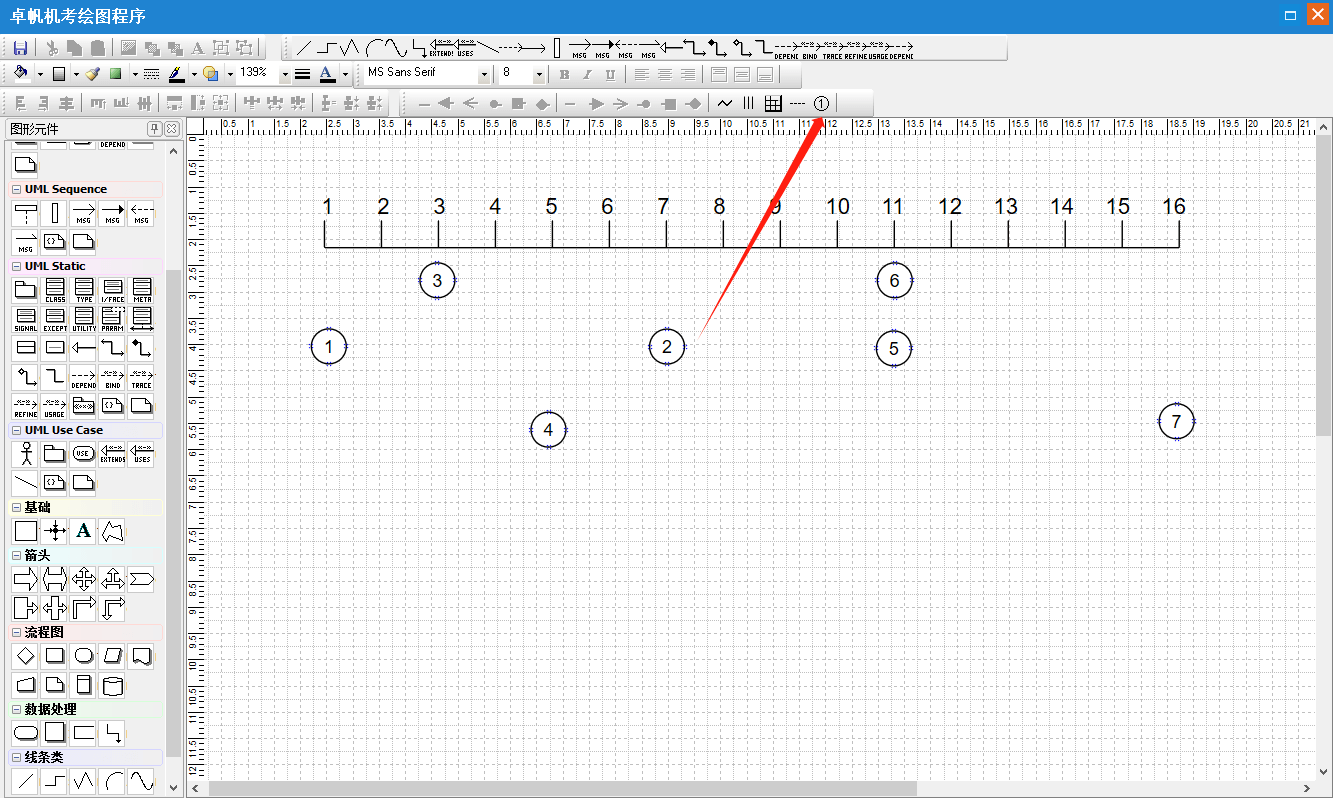
Task: Click the Save floppy disk icon
Action: pos(20,47)
